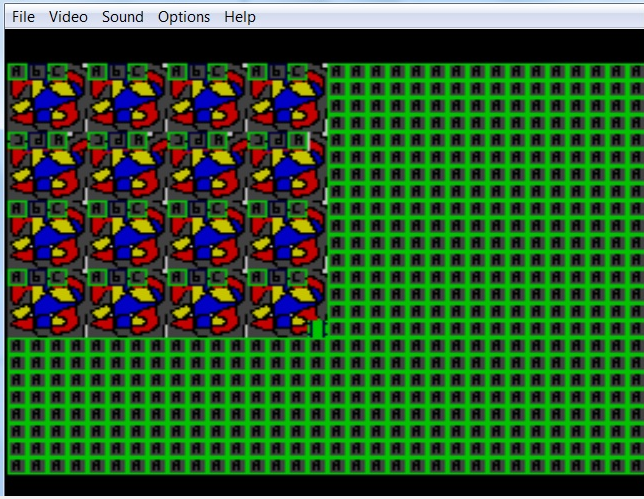644x499 pixels.
Task: Click the third sprite in the top row
Action: pyautogui.click(x=206, y=97)
